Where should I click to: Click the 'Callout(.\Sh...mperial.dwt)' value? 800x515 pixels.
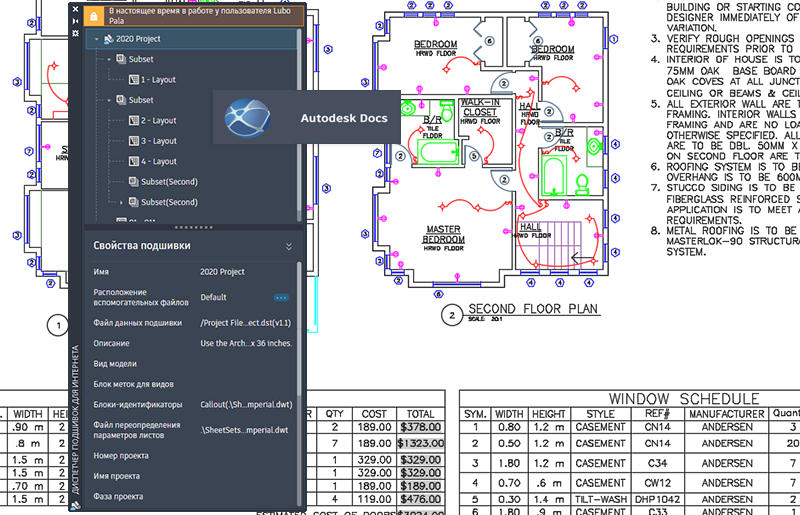point(246,405)
